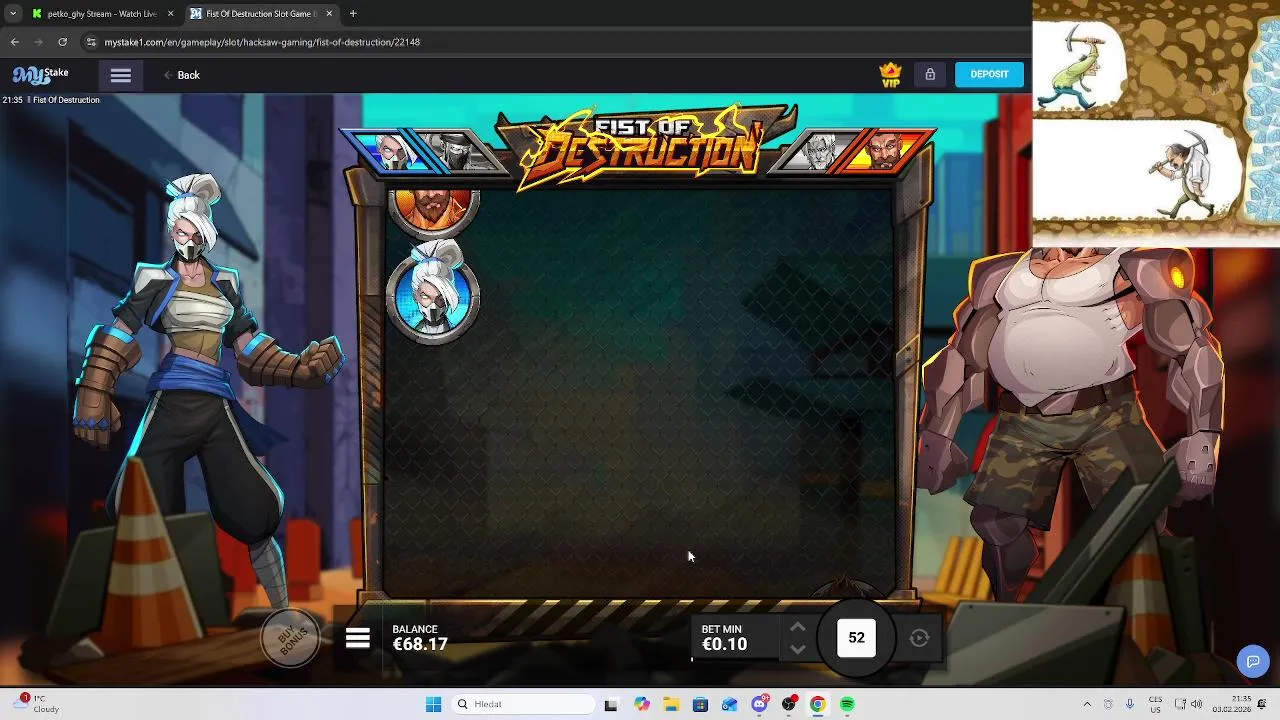The image size is (1280, 720).
Task: Open File Explorer from the taskbar
Action: point(670,704)
